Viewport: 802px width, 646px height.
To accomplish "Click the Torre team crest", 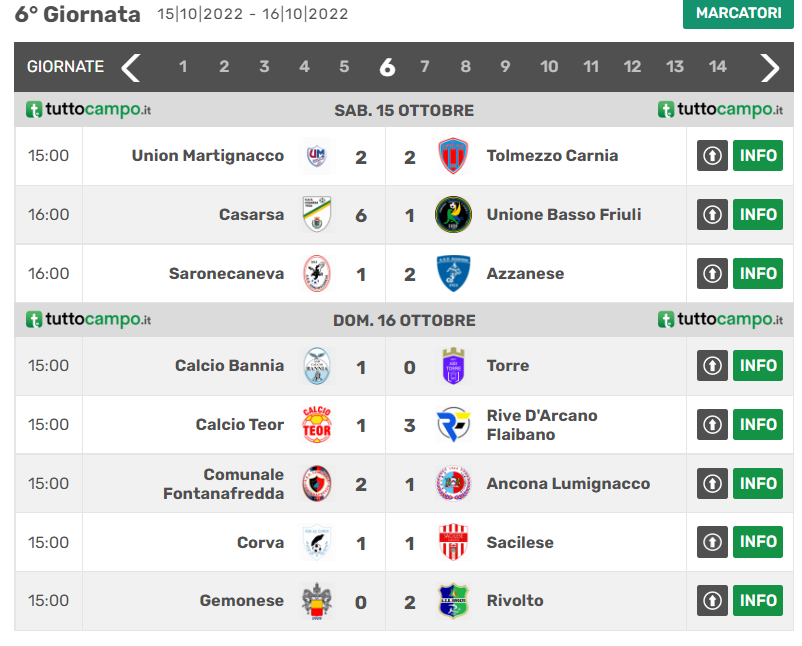I will (454, 366).
